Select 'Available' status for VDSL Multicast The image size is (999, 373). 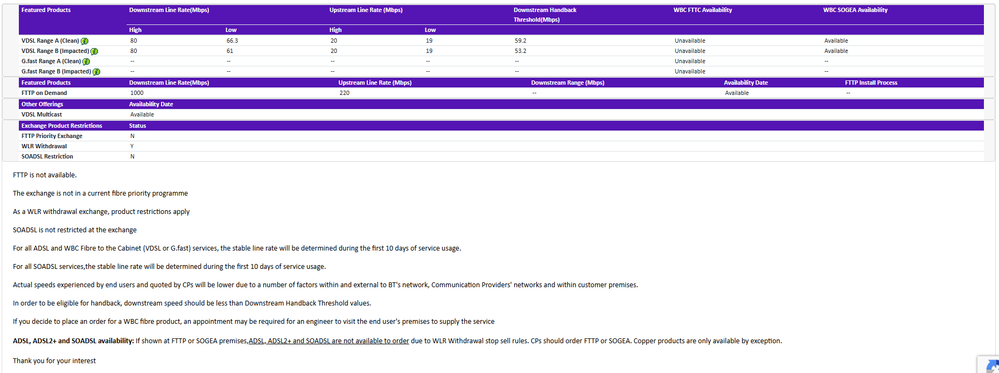point(141,114)
